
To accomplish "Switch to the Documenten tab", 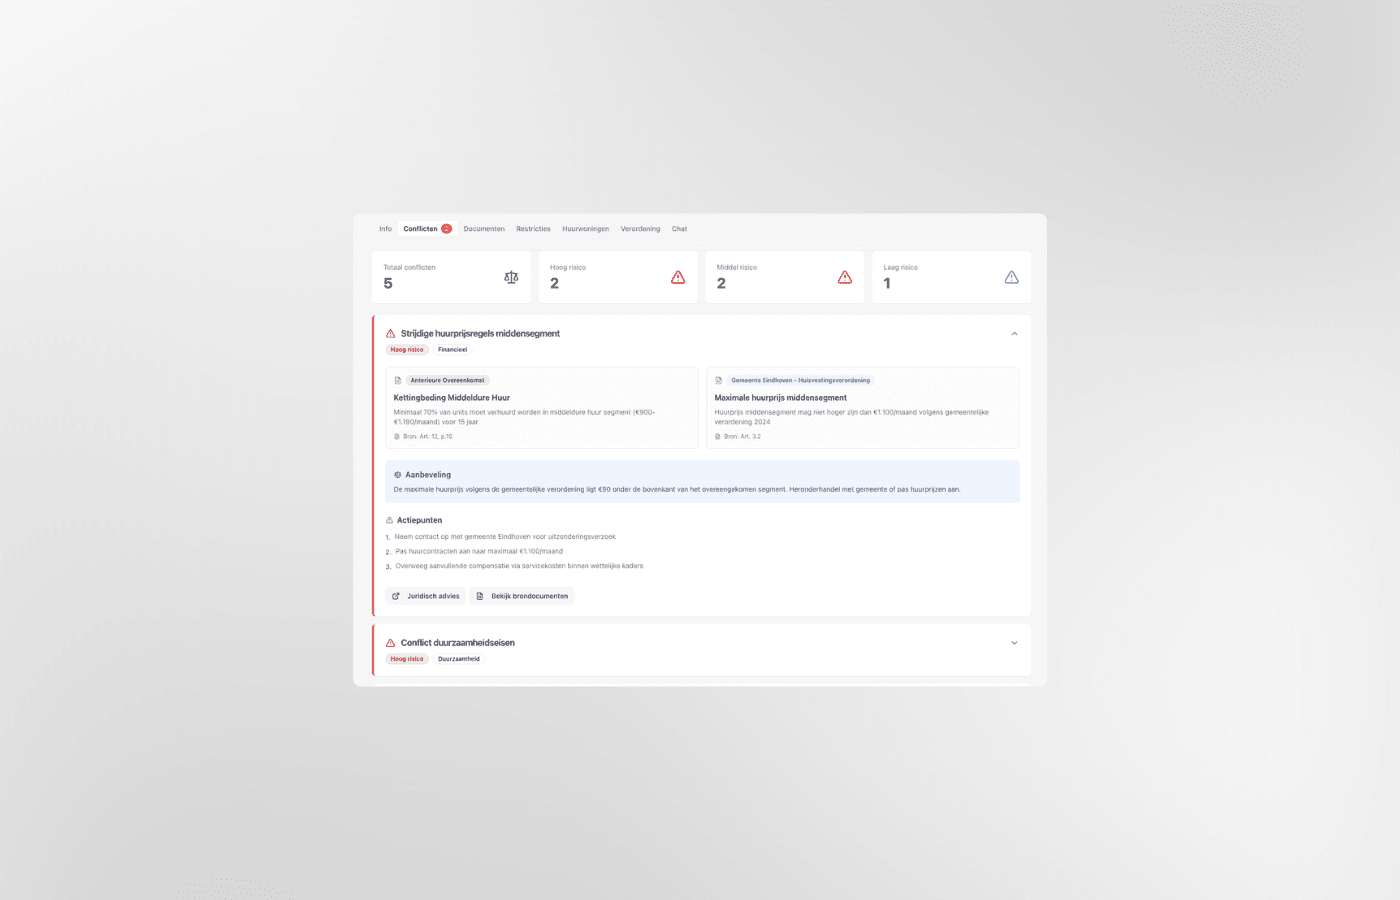I will click(x=484, y=229).
